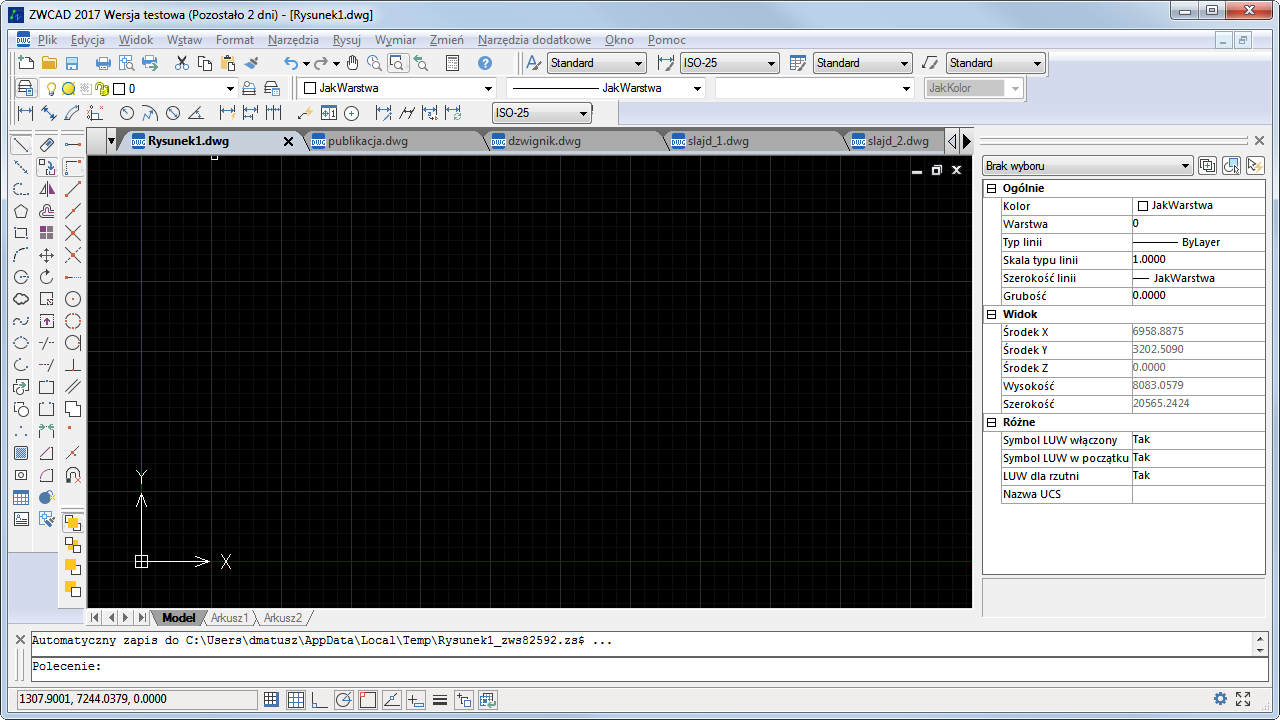The height and width of the screenshot is (720, 1280).
Task: Select Line tool in draw toolbar
Action: click(x=20, y=145)
